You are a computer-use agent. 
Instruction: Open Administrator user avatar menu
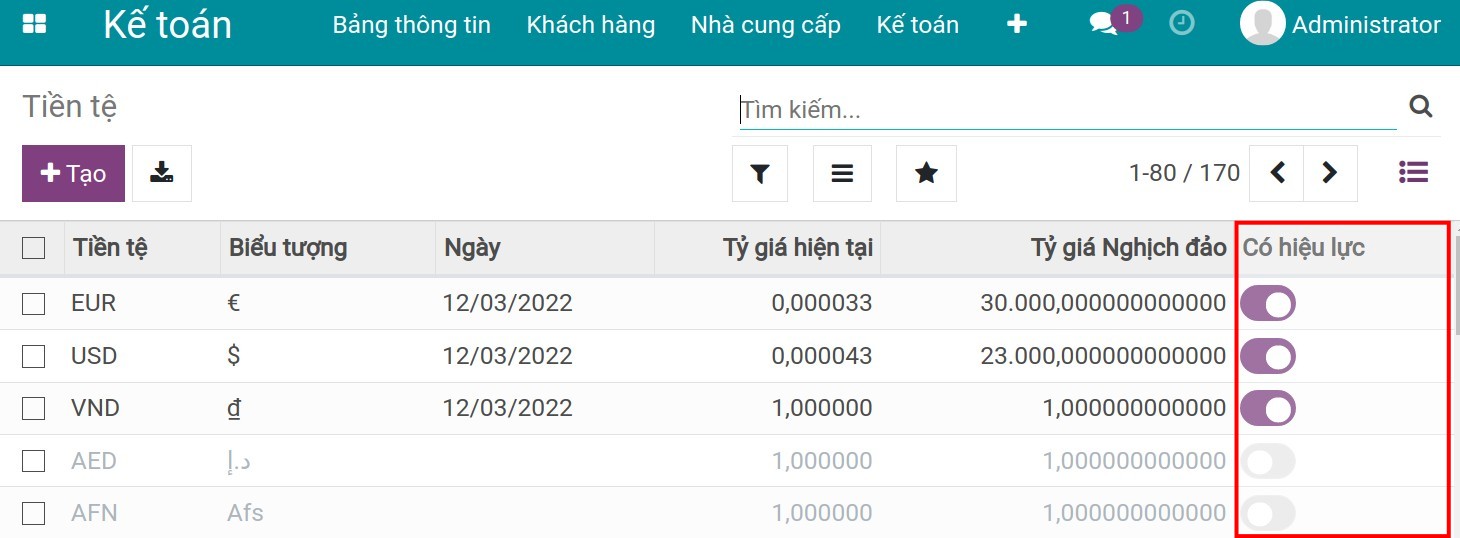click(1262, 23)
